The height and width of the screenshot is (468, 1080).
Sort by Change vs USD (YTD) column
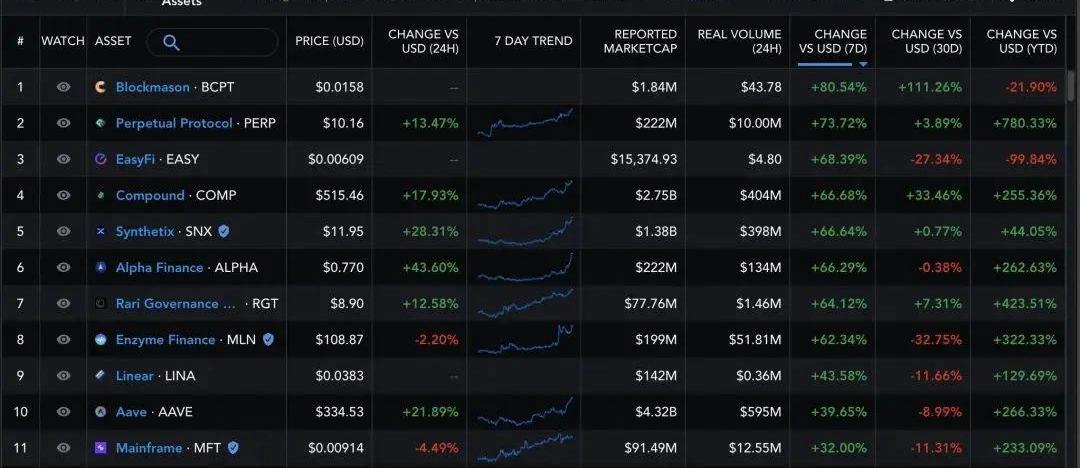tap(1020, 41)
